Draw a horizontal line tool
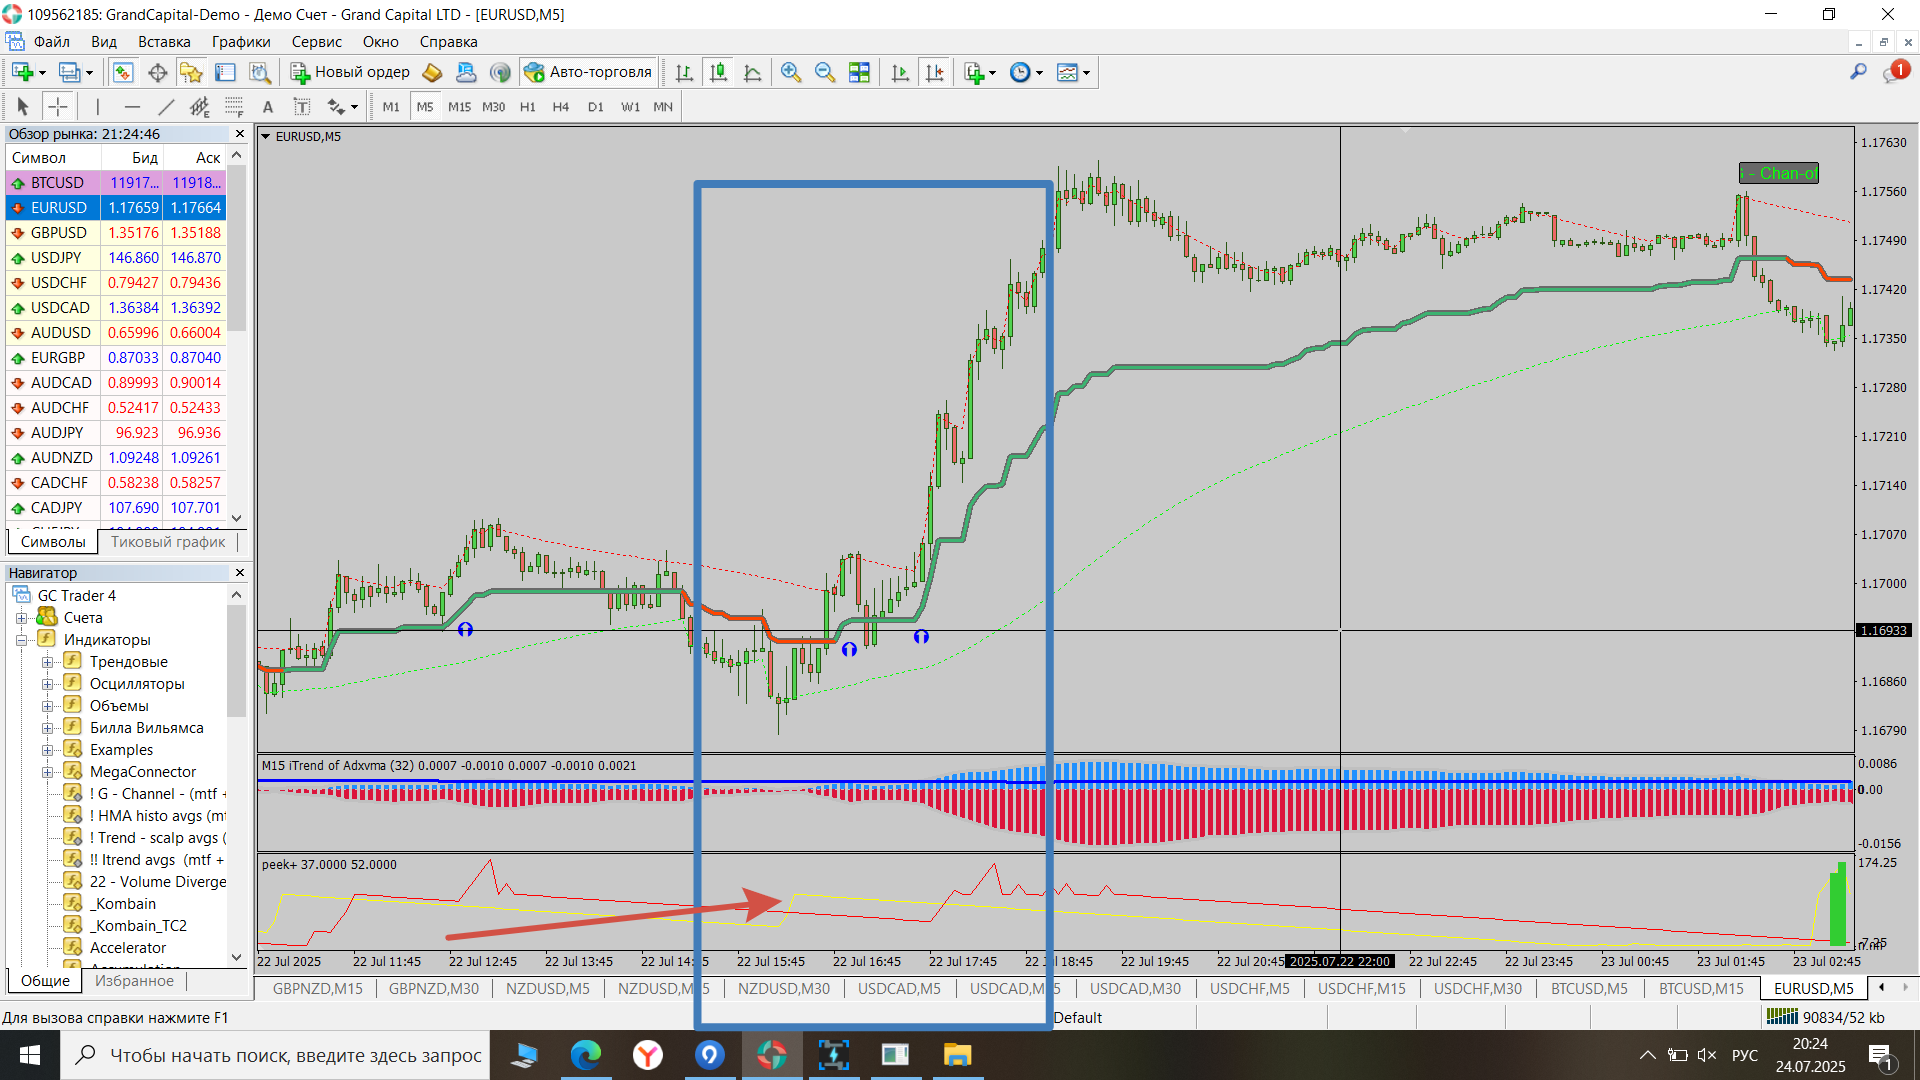 [132, 107]
